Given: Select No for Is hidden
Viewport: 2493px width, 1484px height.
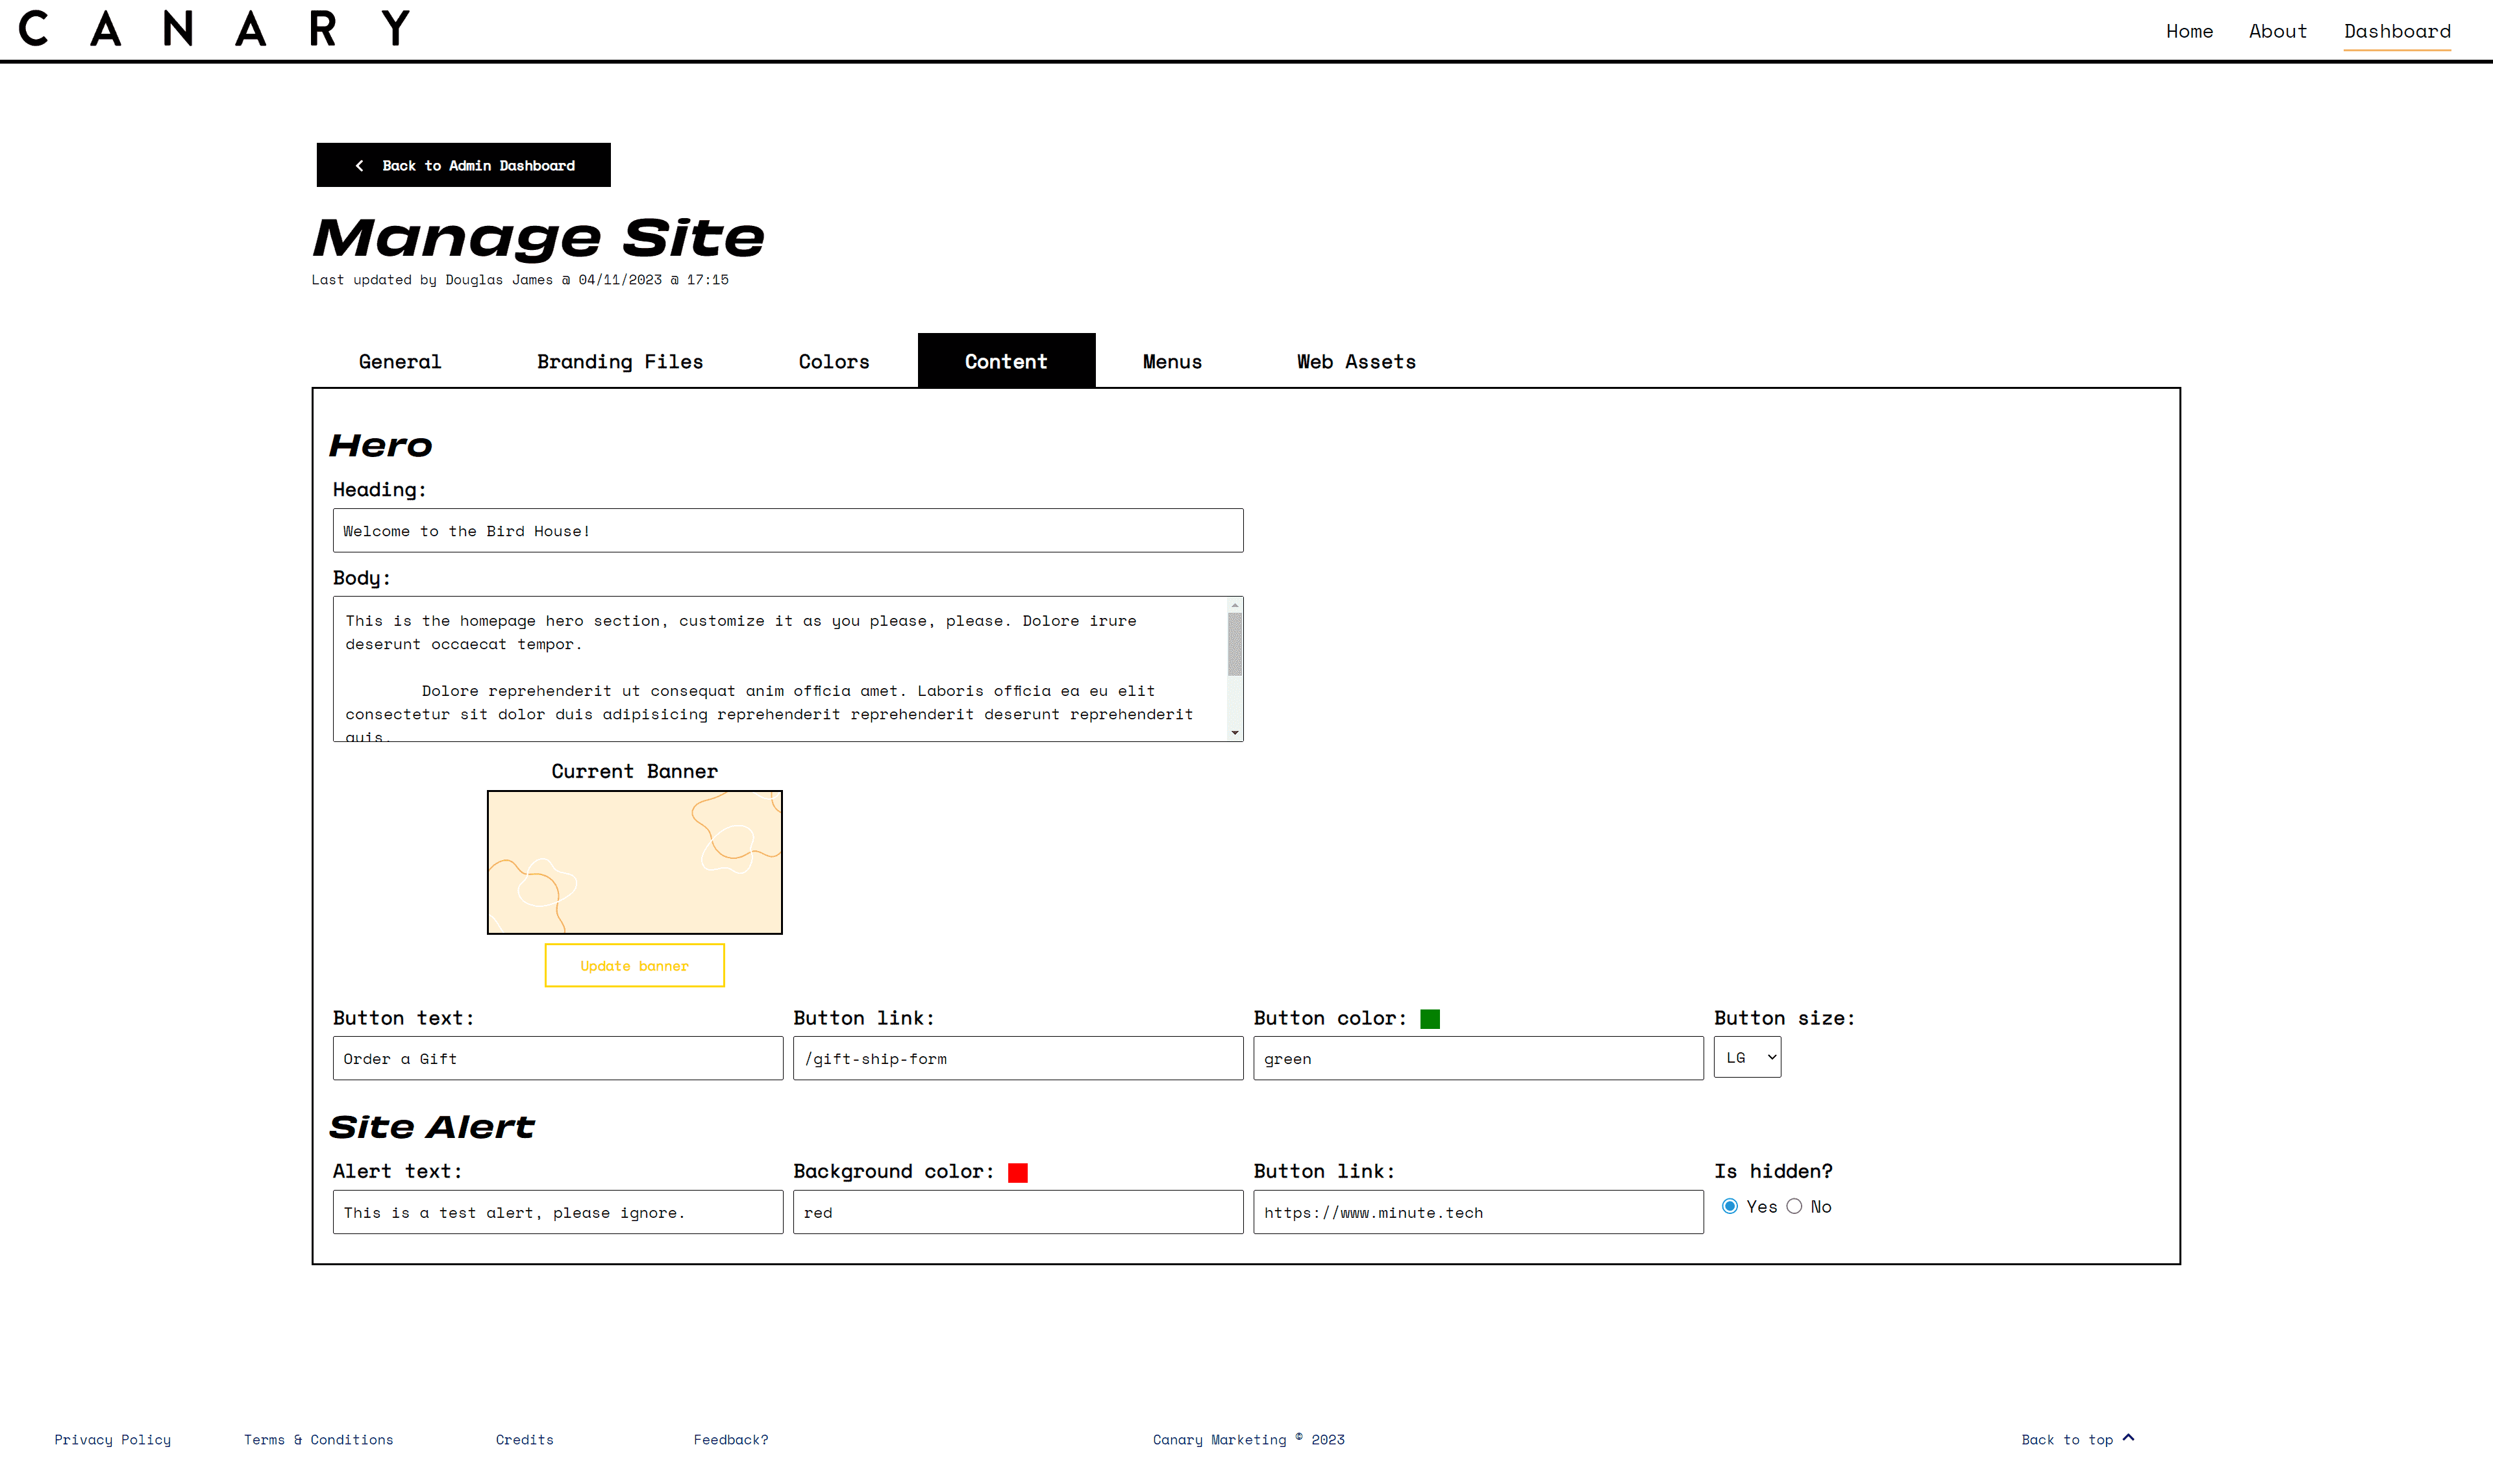Looking at the screenshot, I should coord(1794,1207).
